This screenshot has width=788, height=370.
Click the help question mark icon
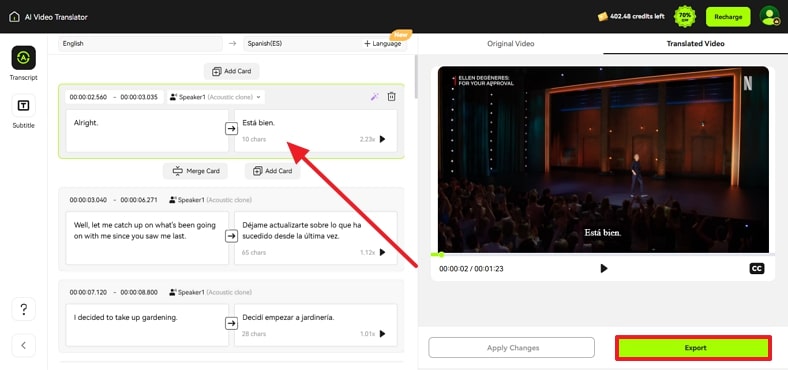tap(24, 309)
